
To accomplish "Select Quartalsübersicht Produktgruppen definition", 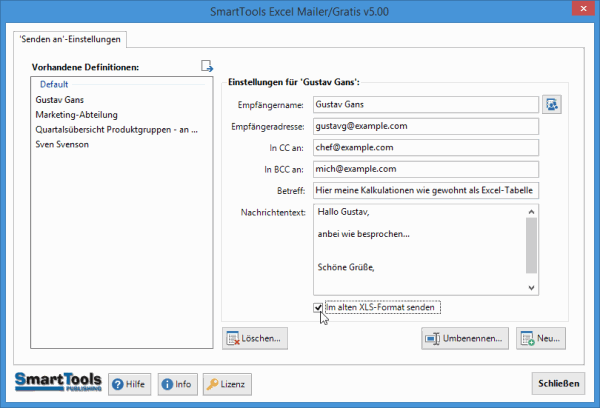I will [x=117, y=130].
